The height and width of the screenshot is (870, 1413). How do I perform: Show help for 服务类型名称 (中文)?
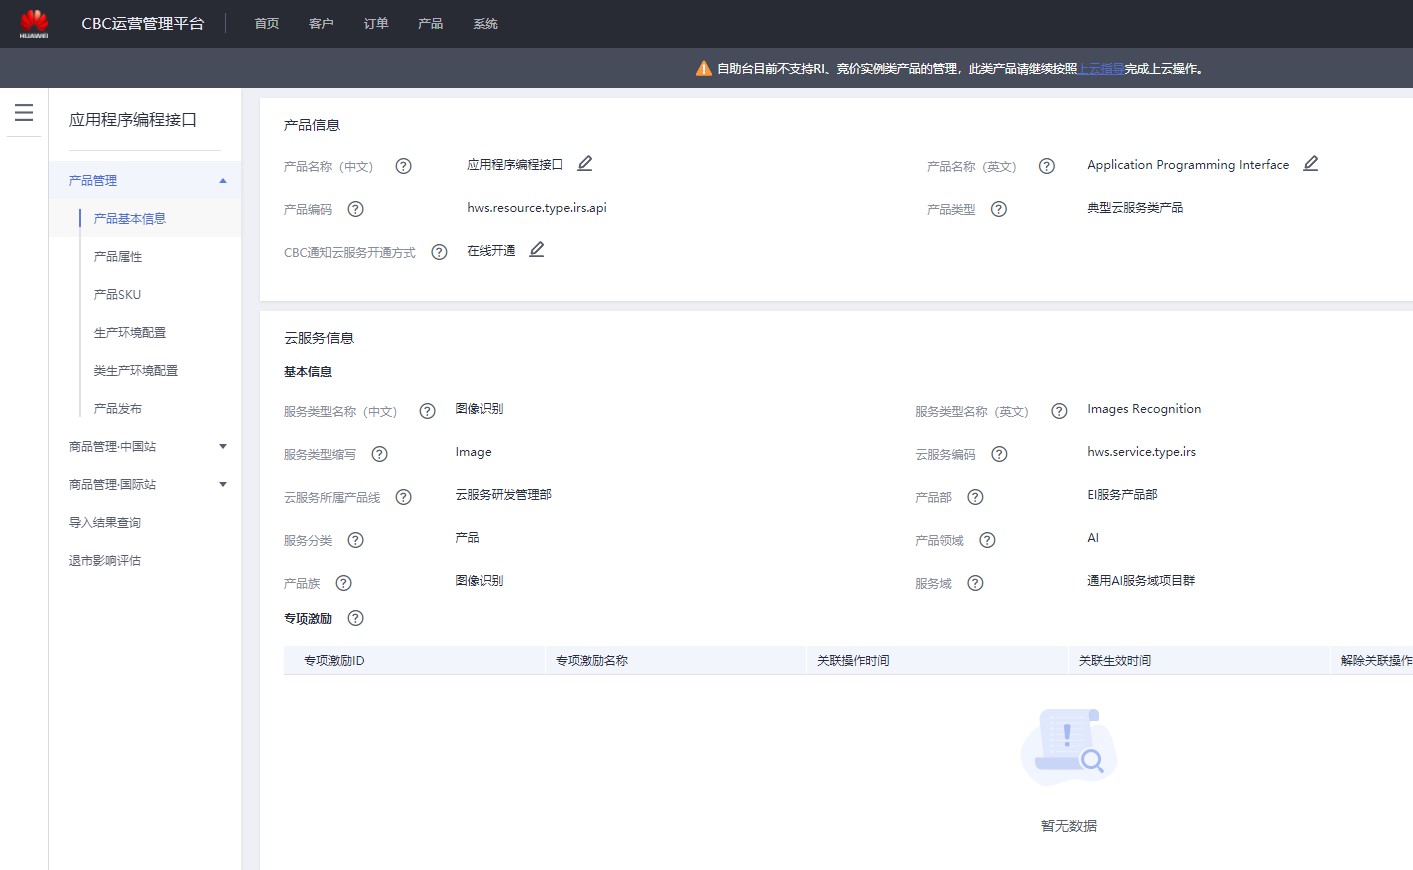(427, 411)
